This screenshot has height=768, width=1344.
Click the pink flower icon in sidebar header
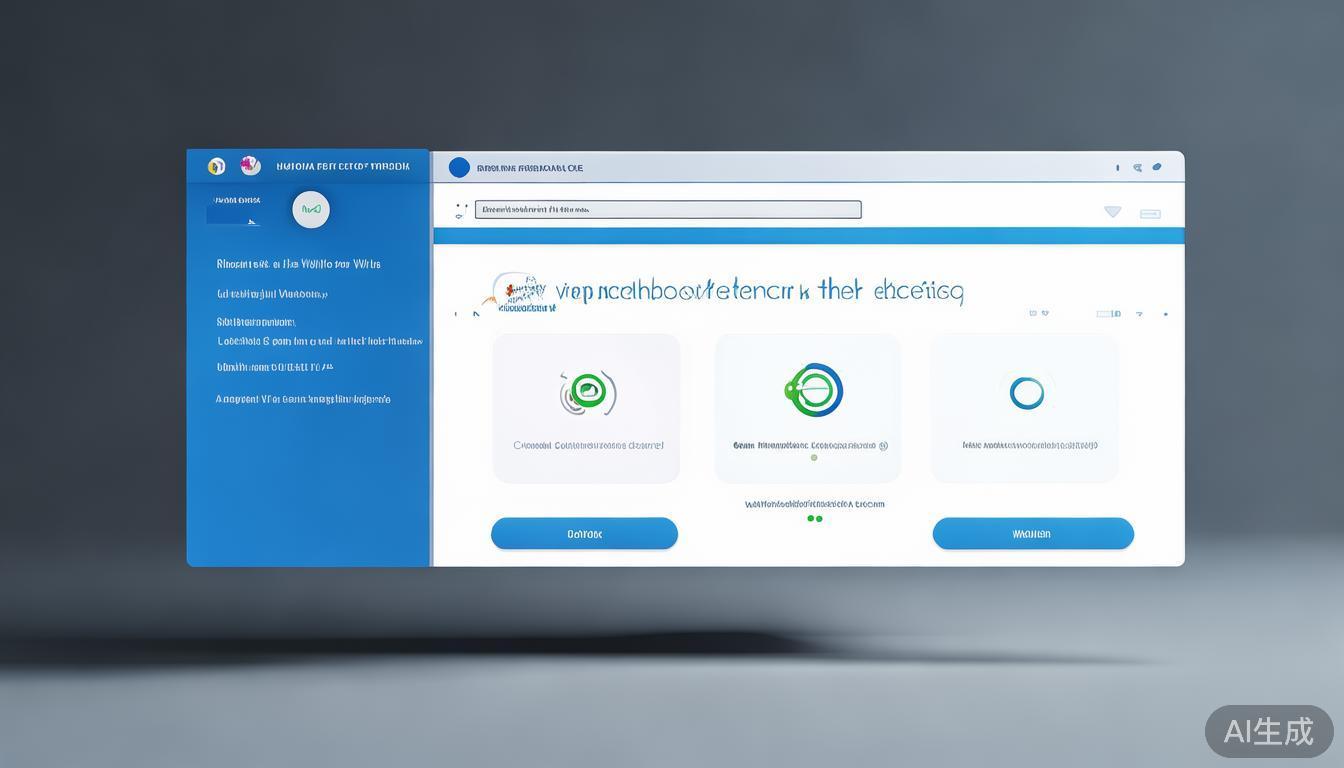point(250,166)
